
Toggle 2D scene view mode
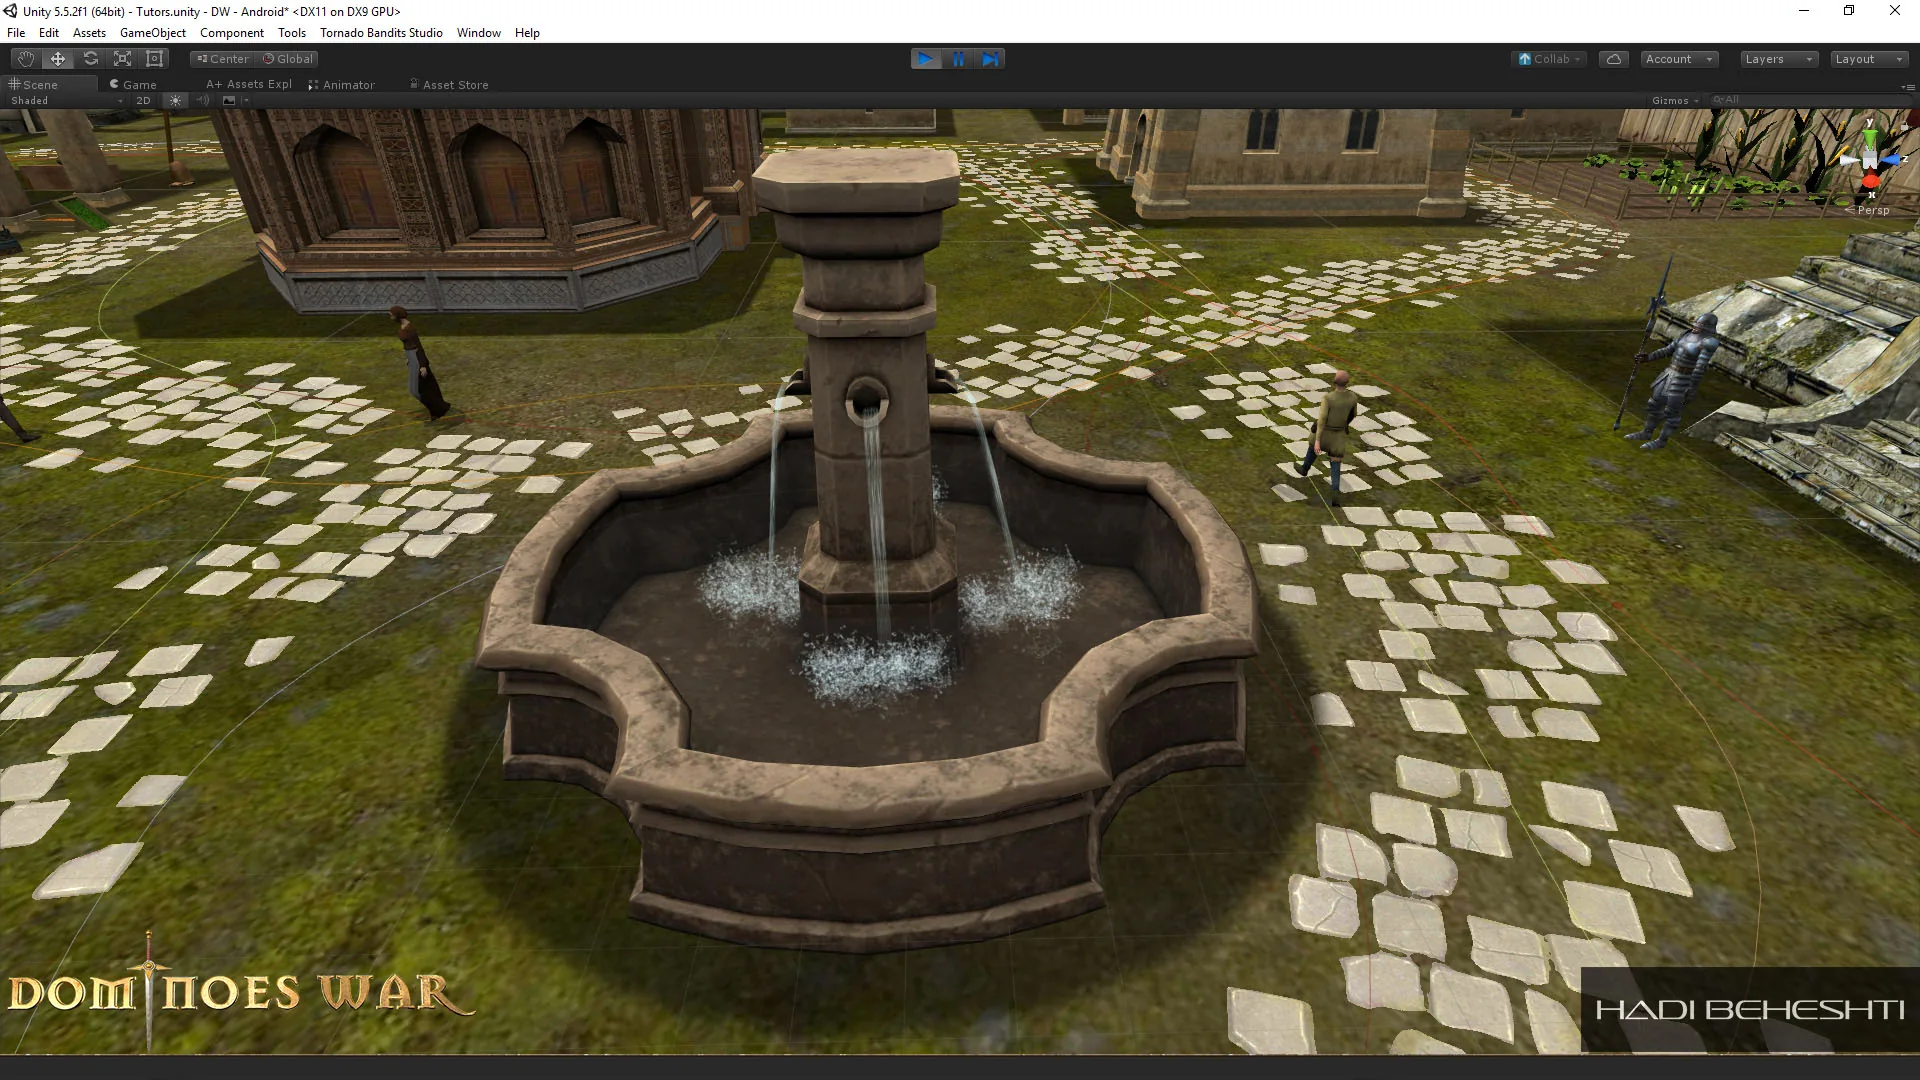coord(143,100)
